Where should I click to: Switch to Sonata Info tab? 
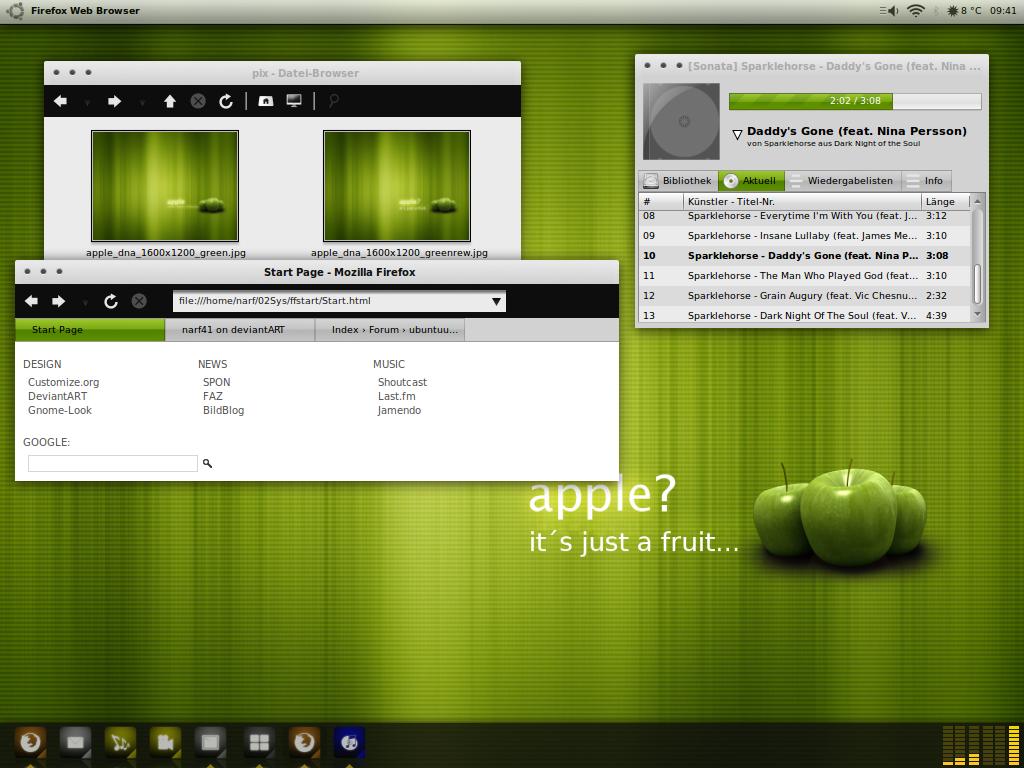(927, 181)
